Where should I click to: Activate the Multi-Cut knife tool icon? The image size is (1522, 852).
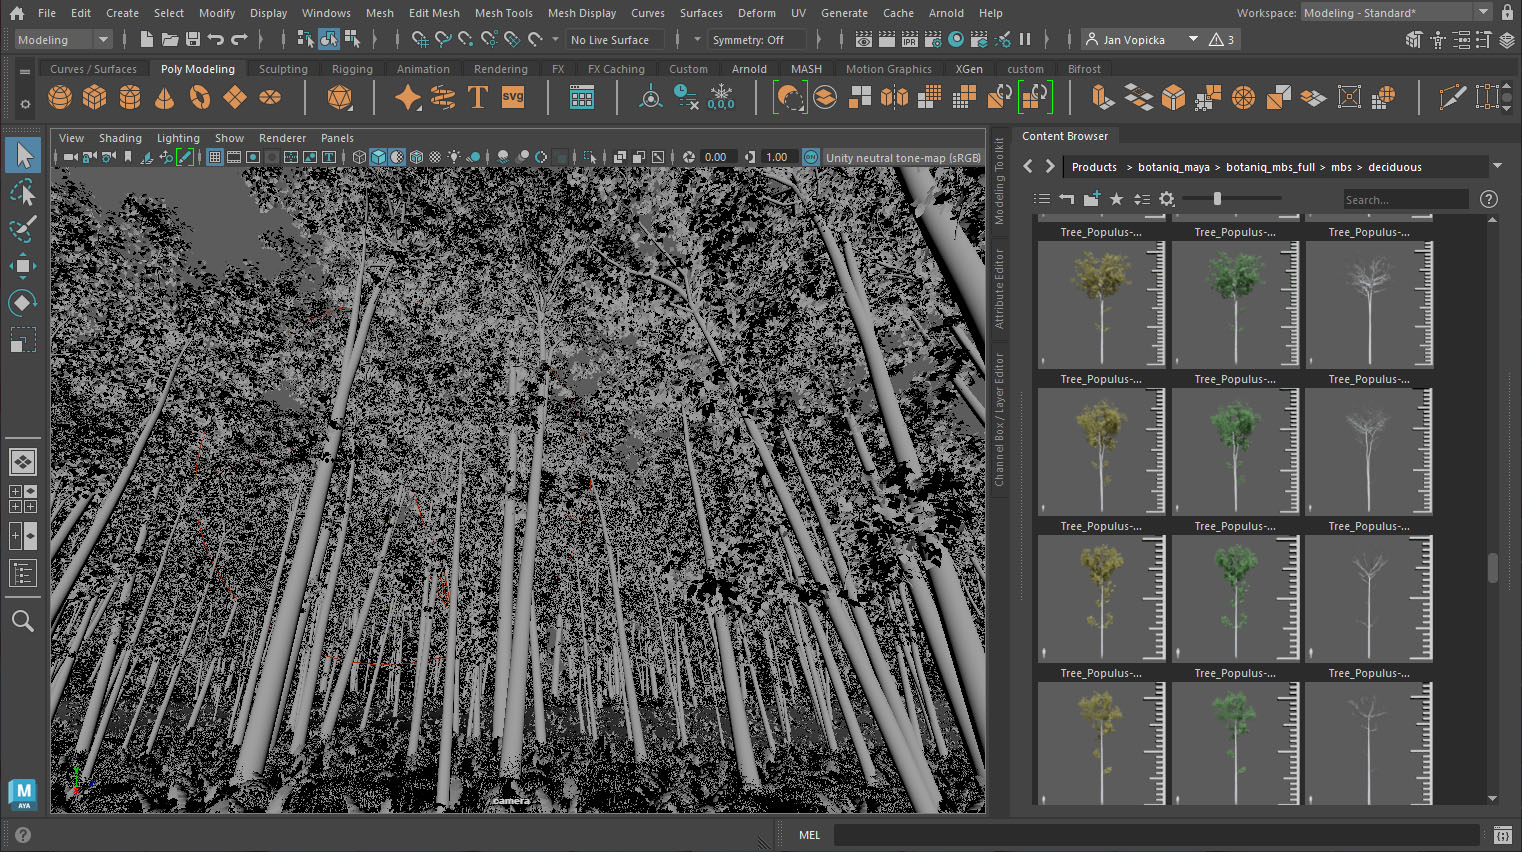[1452, 98]
